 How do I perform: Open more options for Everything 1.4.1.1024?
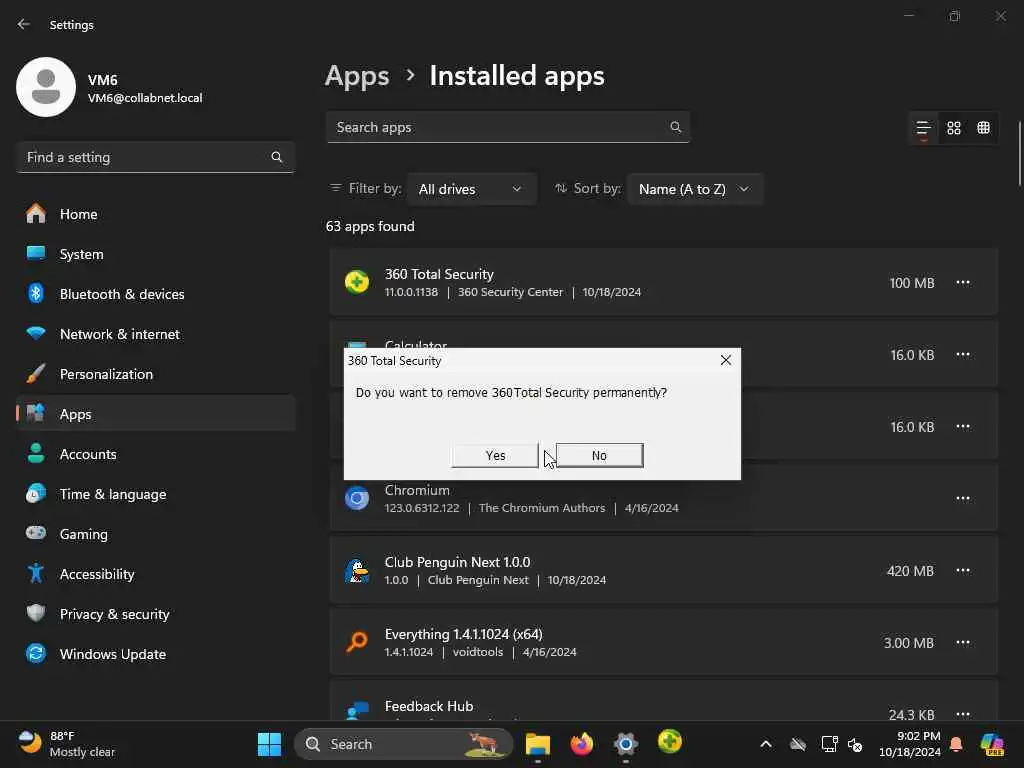[963, 643]
